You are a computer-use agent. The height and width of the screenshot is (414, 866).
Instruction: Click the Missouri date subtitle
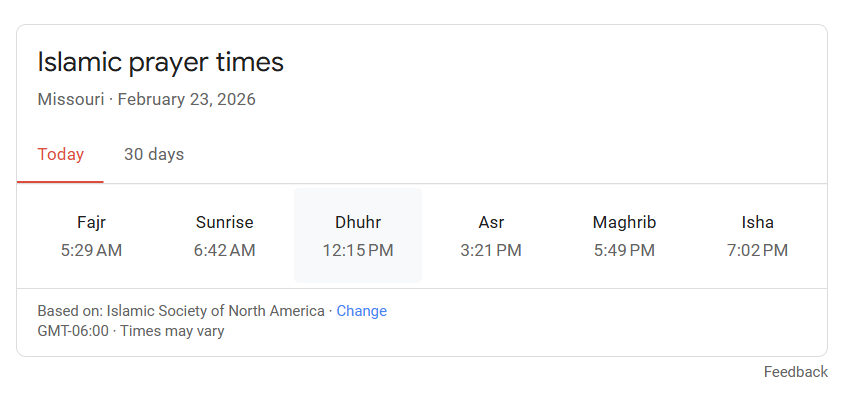[x=146, y=99]
